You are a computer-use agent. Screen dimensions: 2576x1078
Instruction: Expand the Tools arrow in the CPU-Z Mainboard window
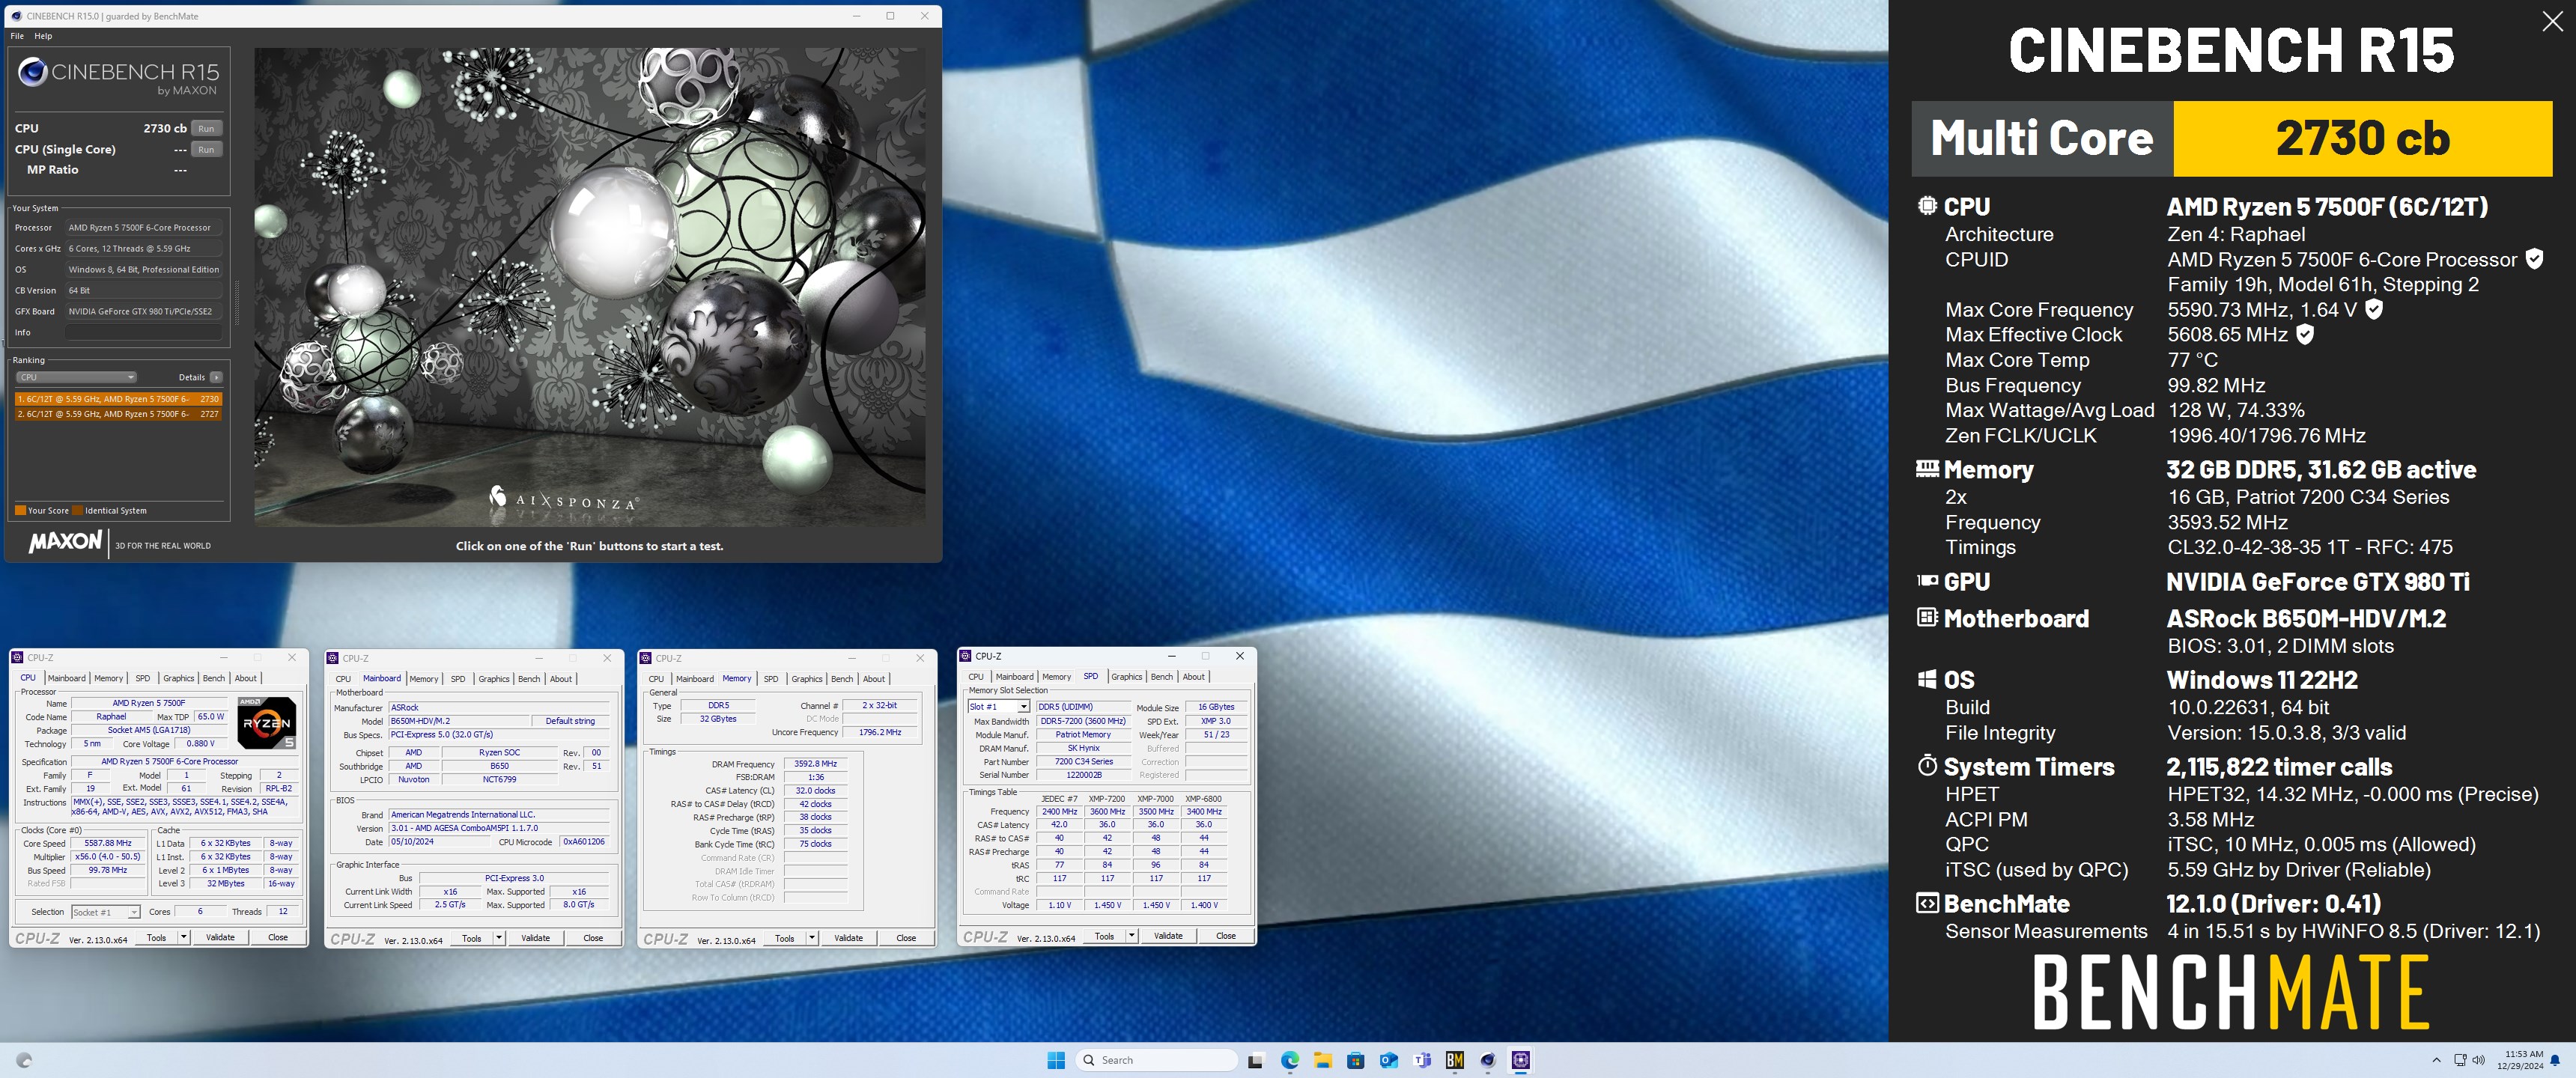pyautogui.click(x=499, y=938)
